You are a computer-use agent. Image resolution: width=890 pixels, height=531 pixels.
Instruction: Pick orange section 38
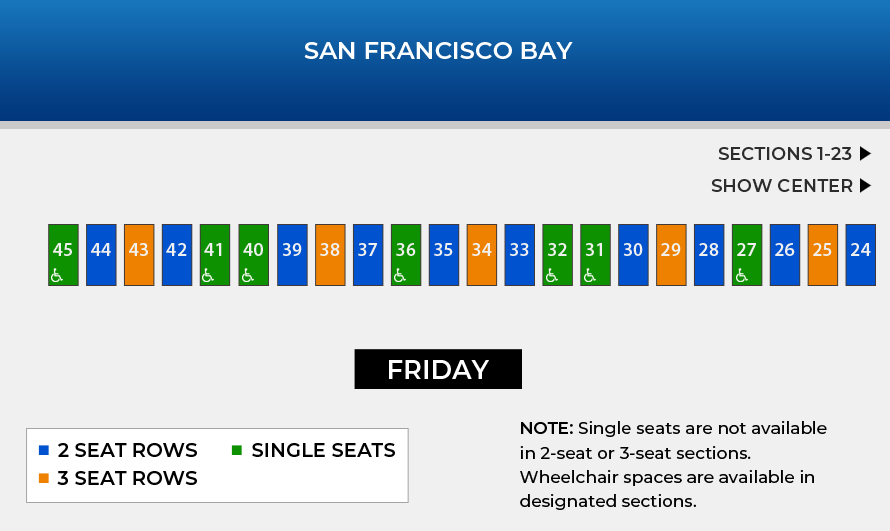(330, 255)
